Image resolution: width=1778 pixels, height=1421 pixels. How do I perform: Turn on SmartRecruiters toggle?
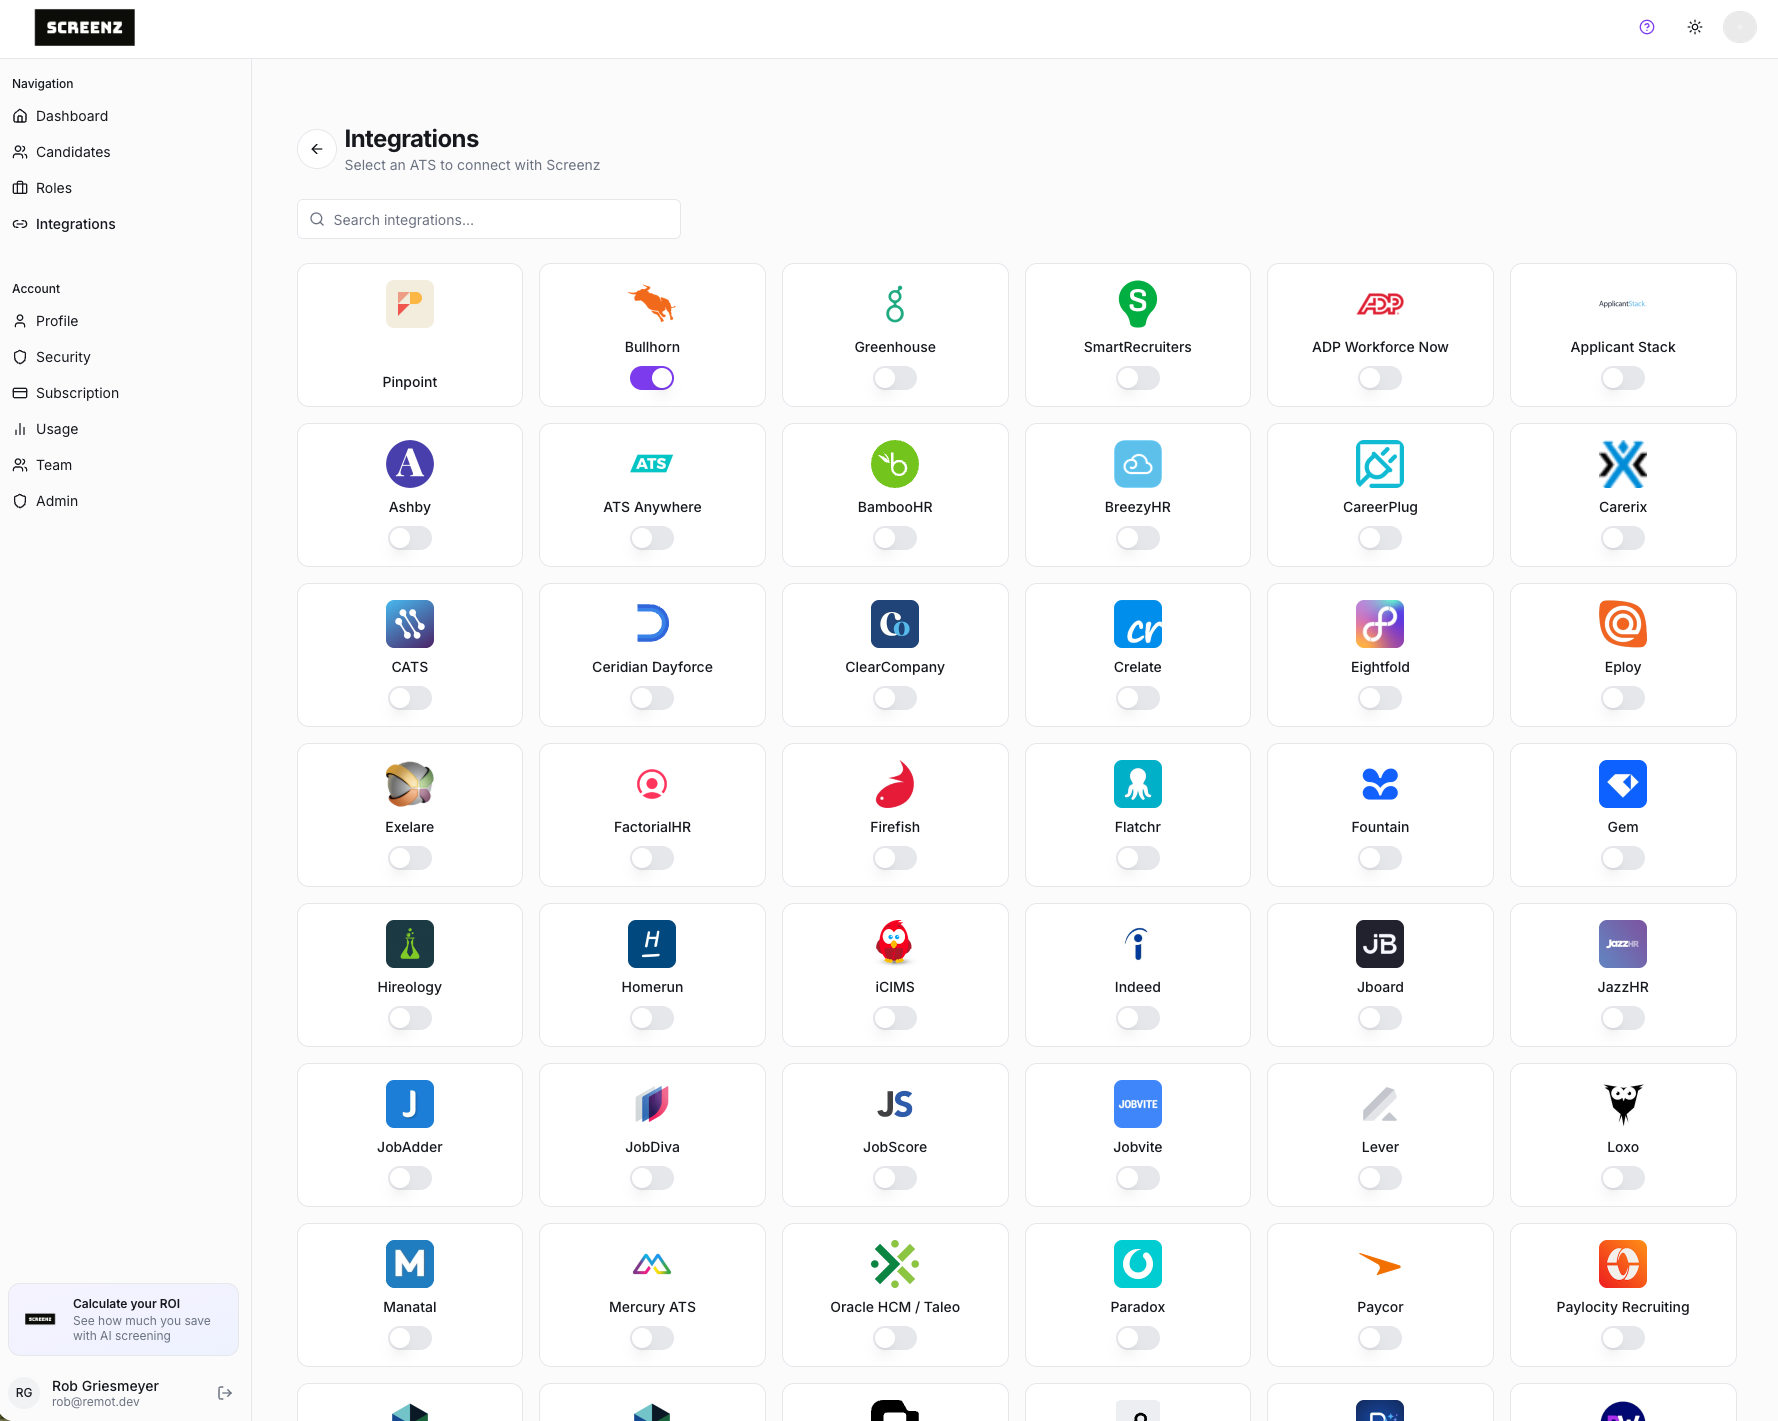point(1138,378)
